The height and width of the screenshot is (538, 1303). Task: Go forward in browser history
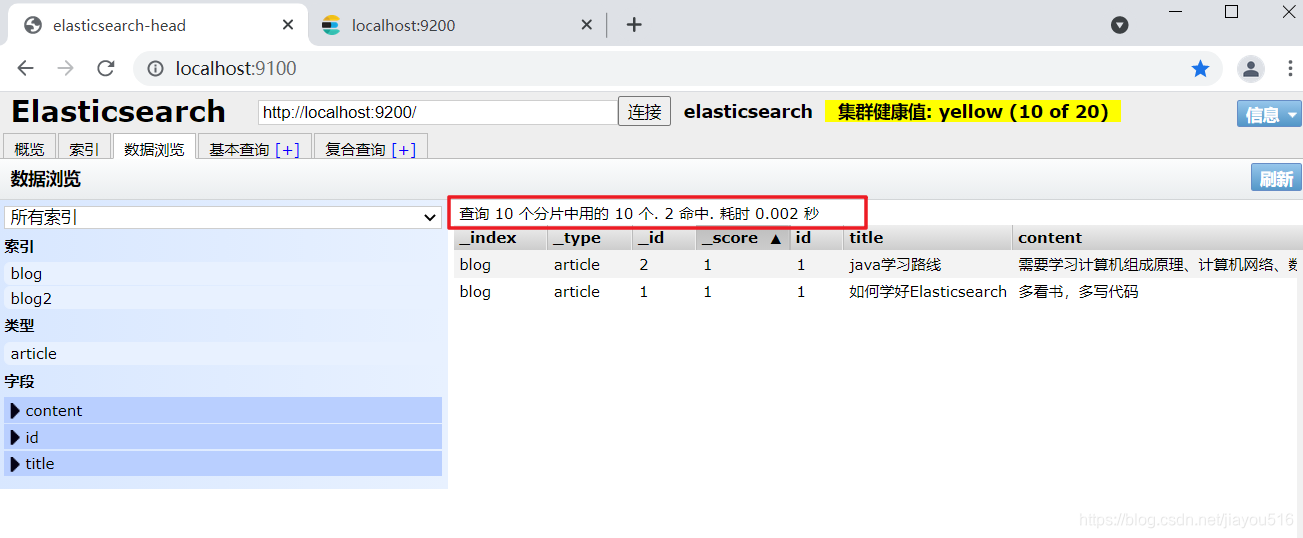click(x=66, y=68)
